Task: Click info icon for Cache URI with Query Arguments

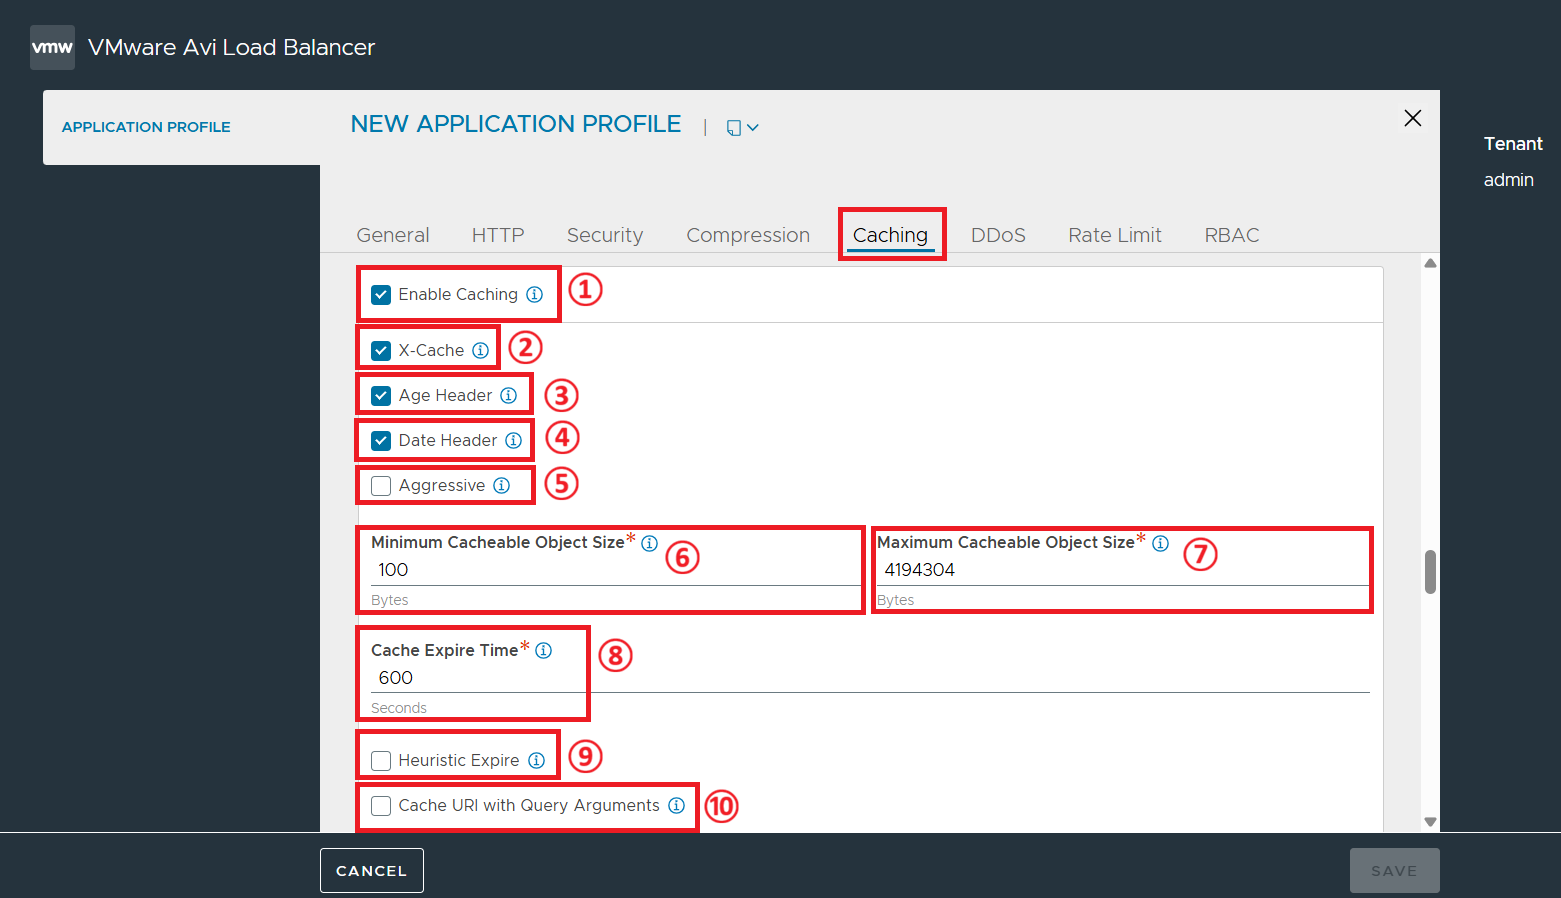Action: click(677, 805)
